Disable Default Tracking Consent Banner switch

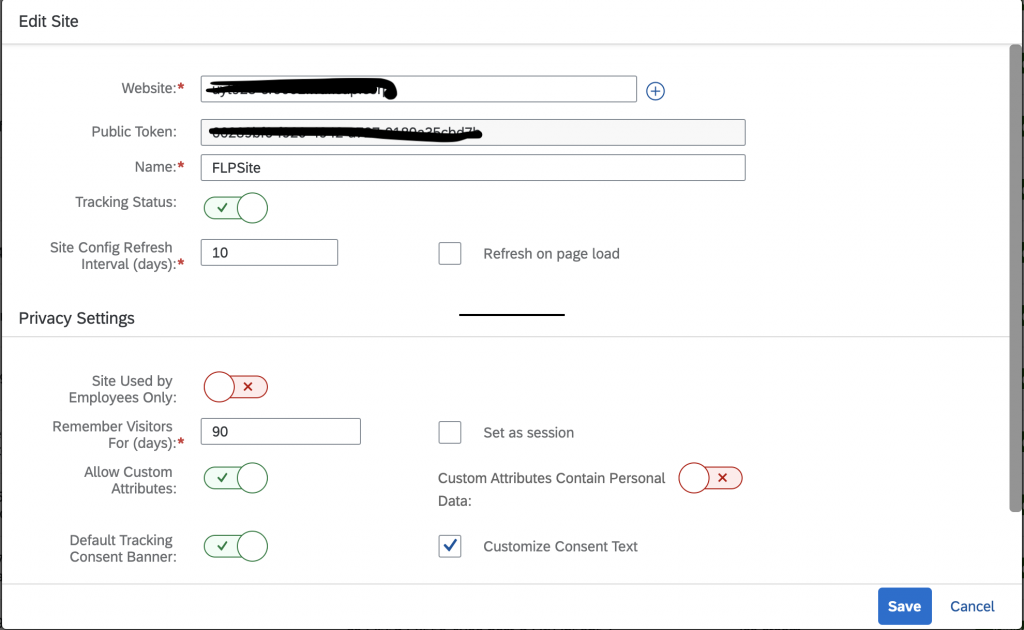coord(236,546)
